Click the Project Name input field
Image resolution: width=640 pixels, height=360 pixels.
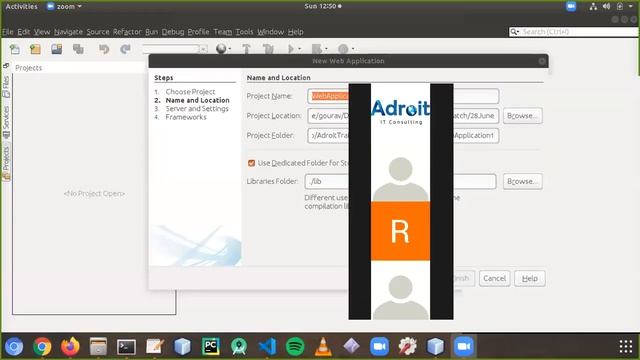(x=403, y=96)
